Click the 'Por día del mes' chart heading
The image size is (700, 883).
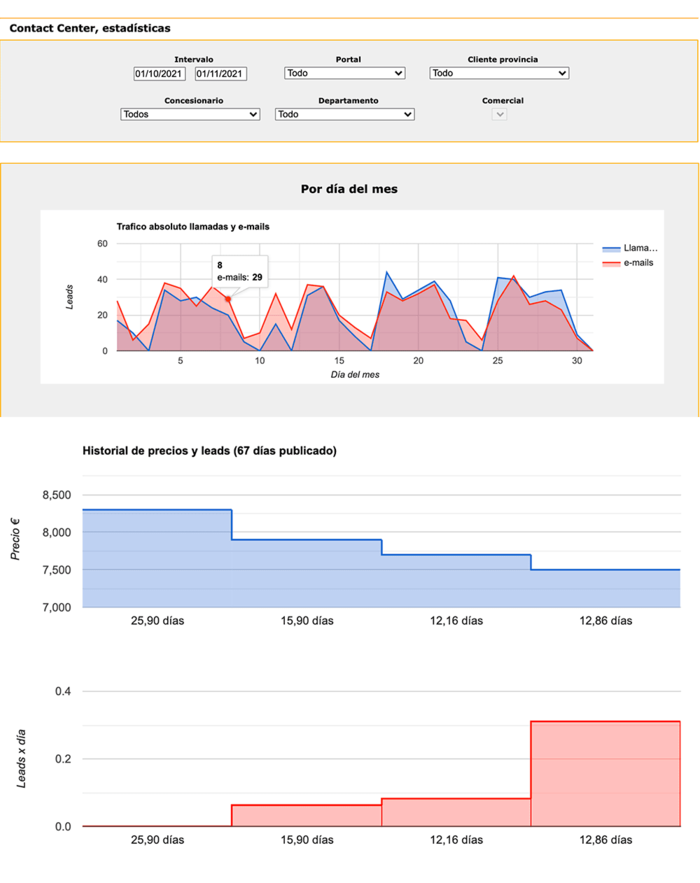349,189
